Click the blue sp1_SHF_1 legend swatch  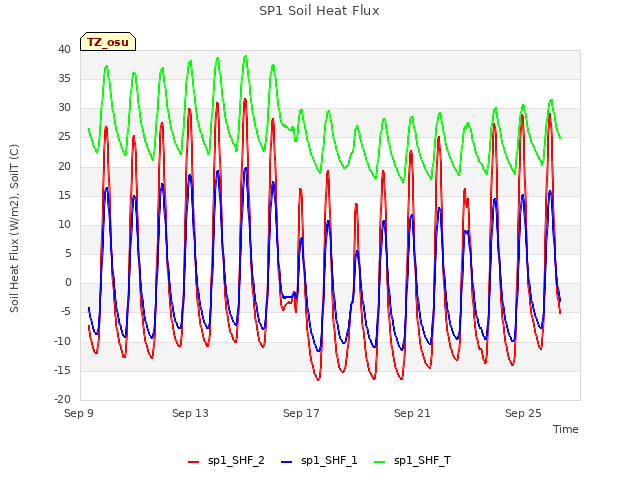287,462
